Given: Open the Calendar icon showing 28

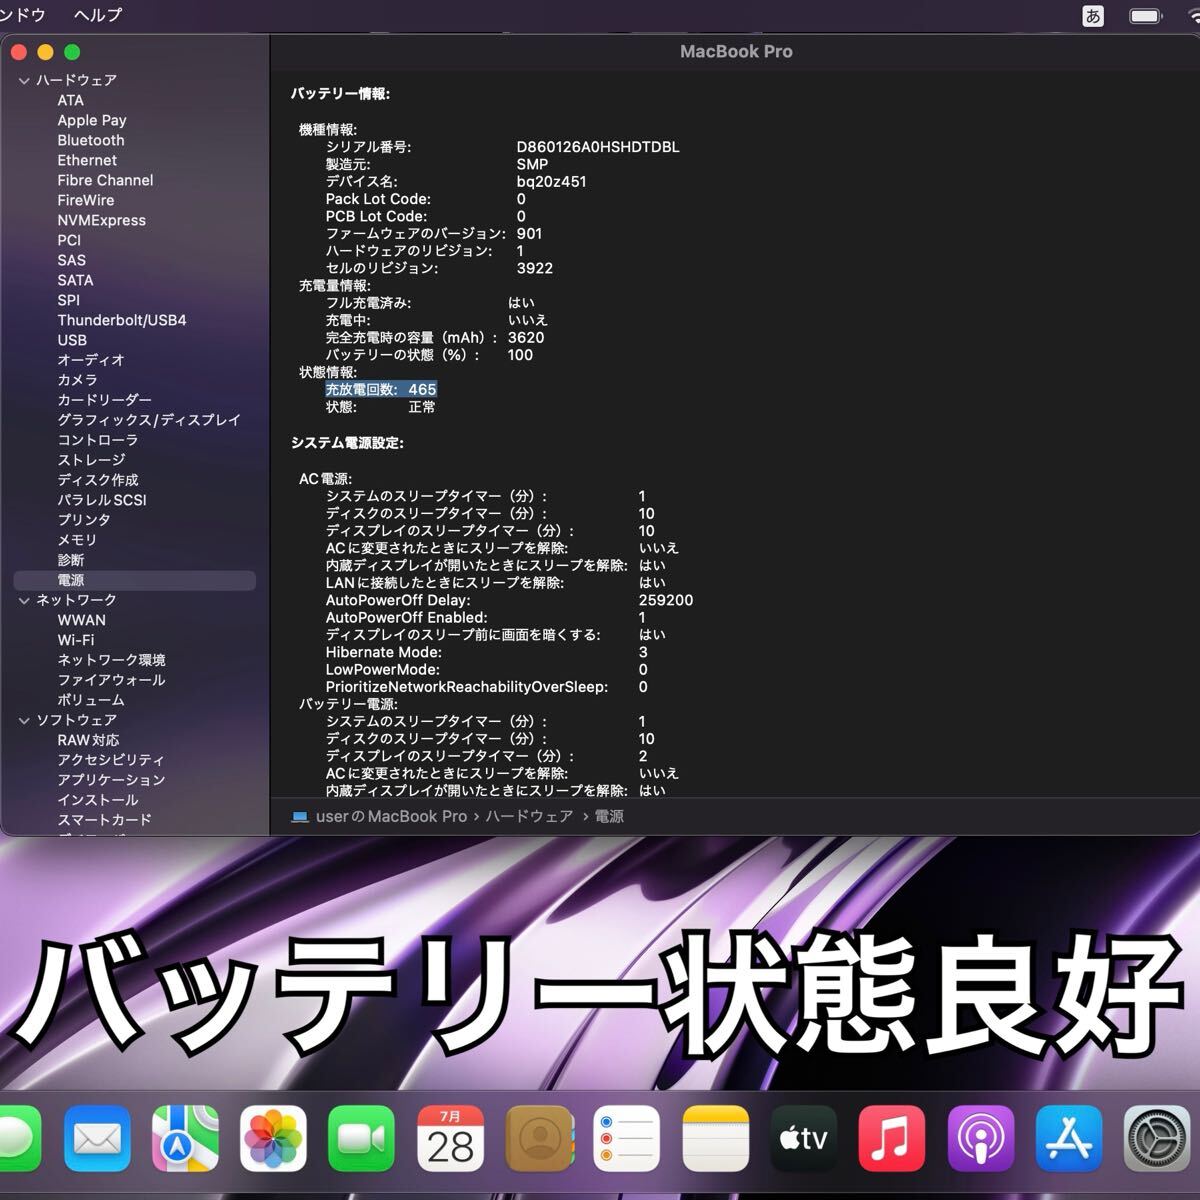Looking at the screenshot, I should pyautogui.click(x=450, y=1138).
